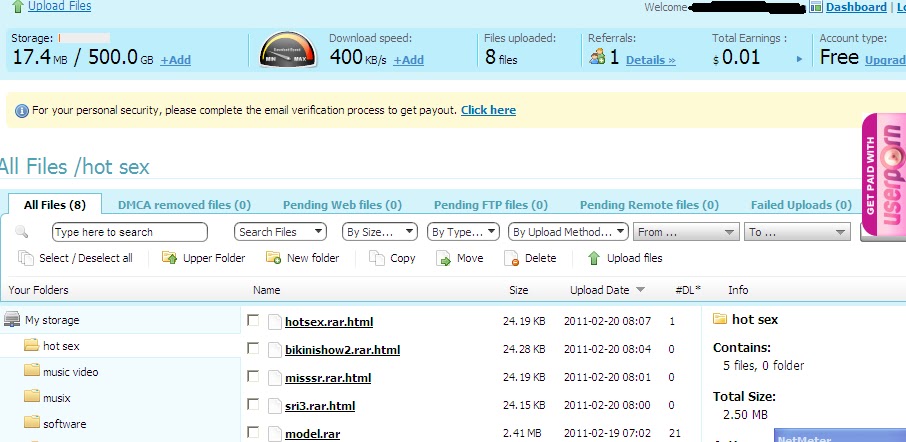
Task: Click the Delete icon
Action: 511,258
